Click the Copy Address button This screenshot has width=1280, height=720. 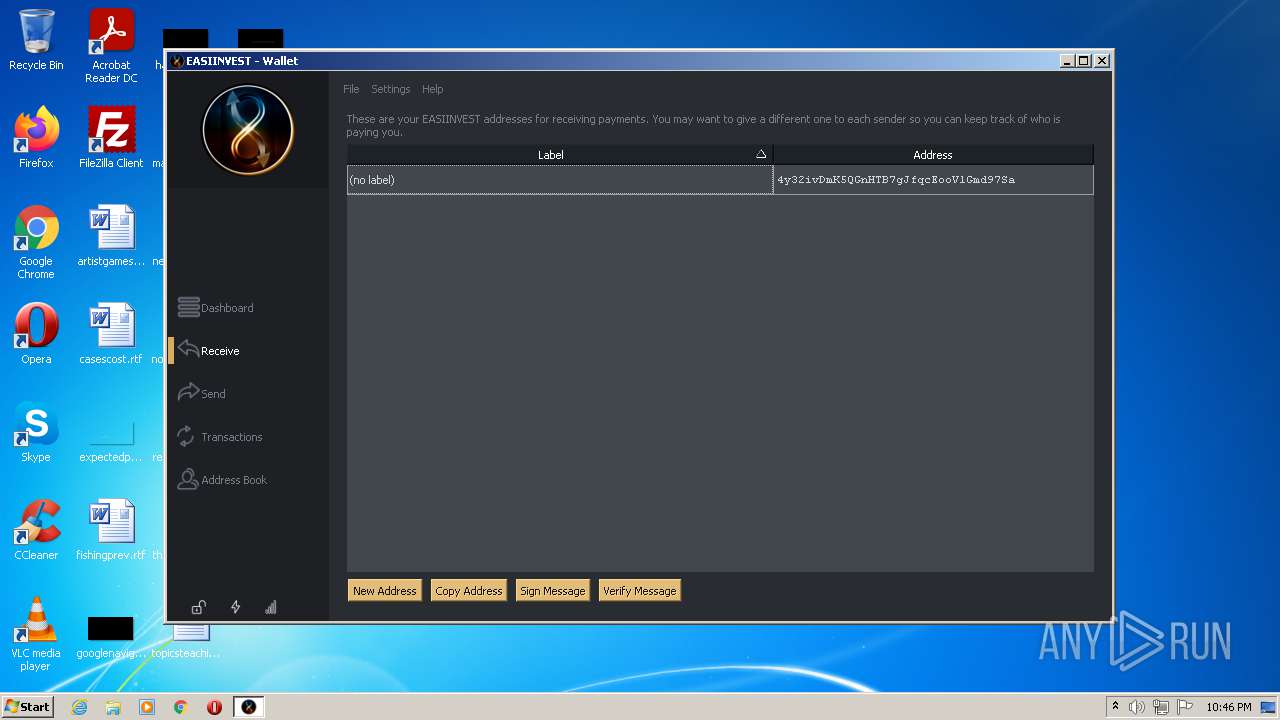click(x=468, y=591)
